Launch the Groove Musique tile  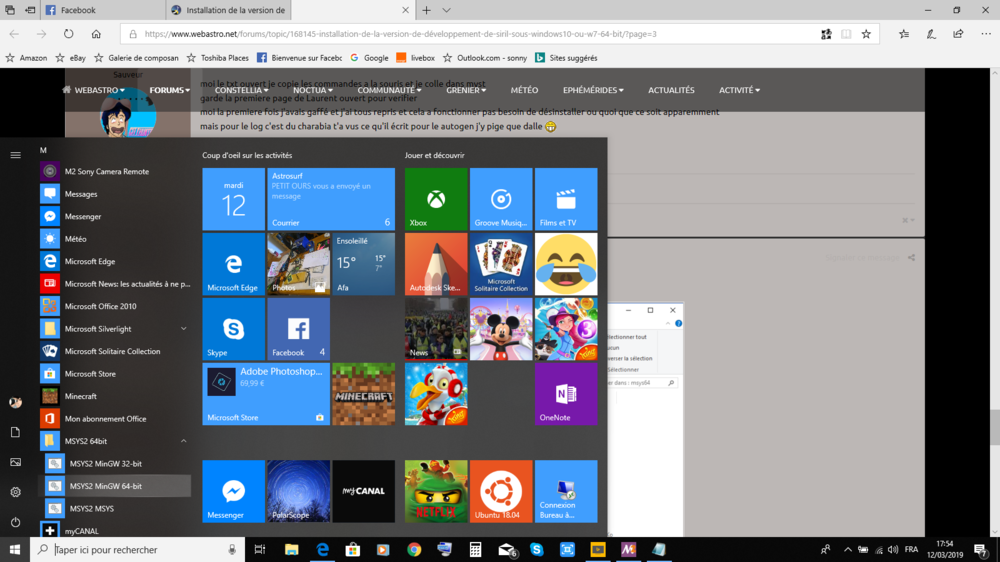pos(501,199)
